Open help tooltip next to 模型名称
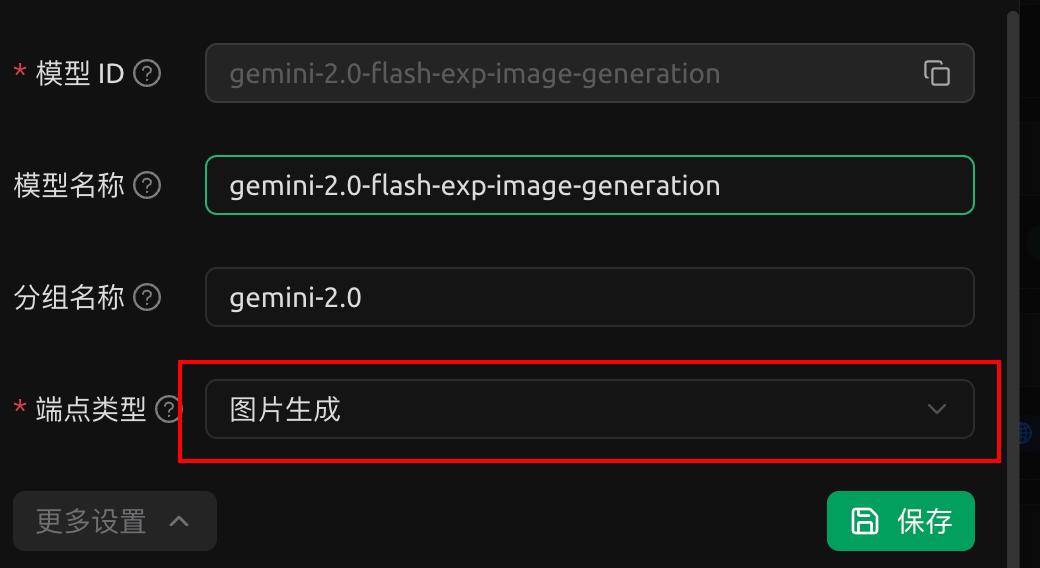 click(x=147, y=185)
